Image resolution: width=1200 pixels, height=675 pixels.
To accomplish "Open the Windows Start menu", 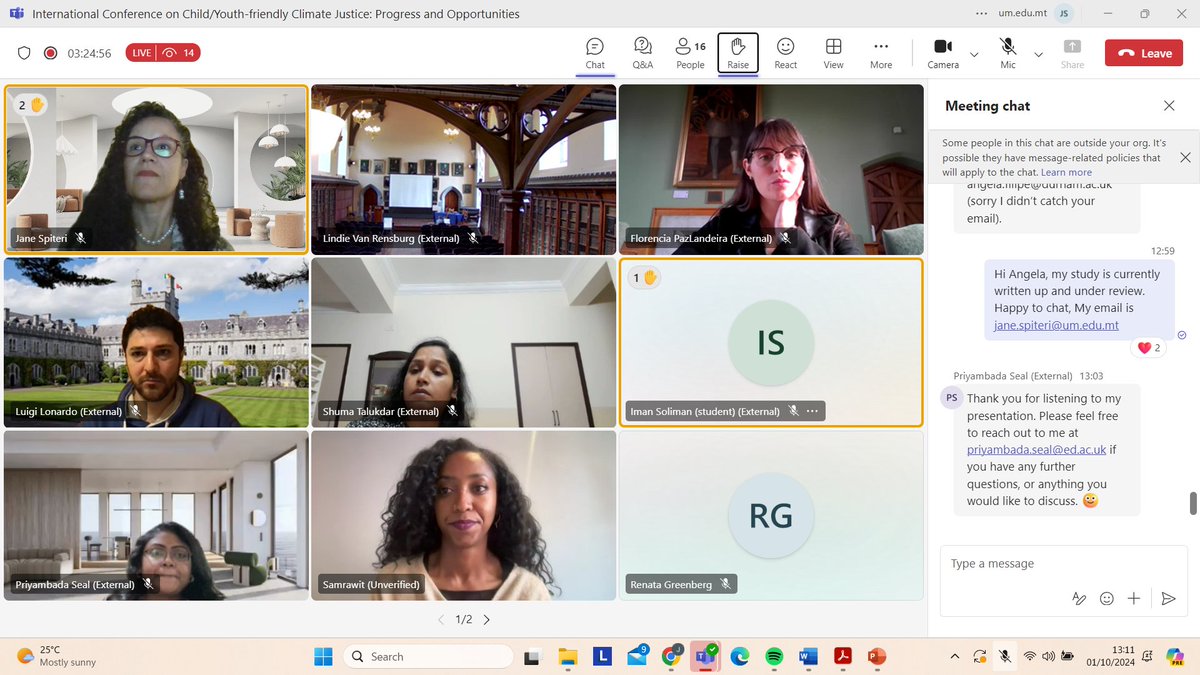I will [323, 656].
